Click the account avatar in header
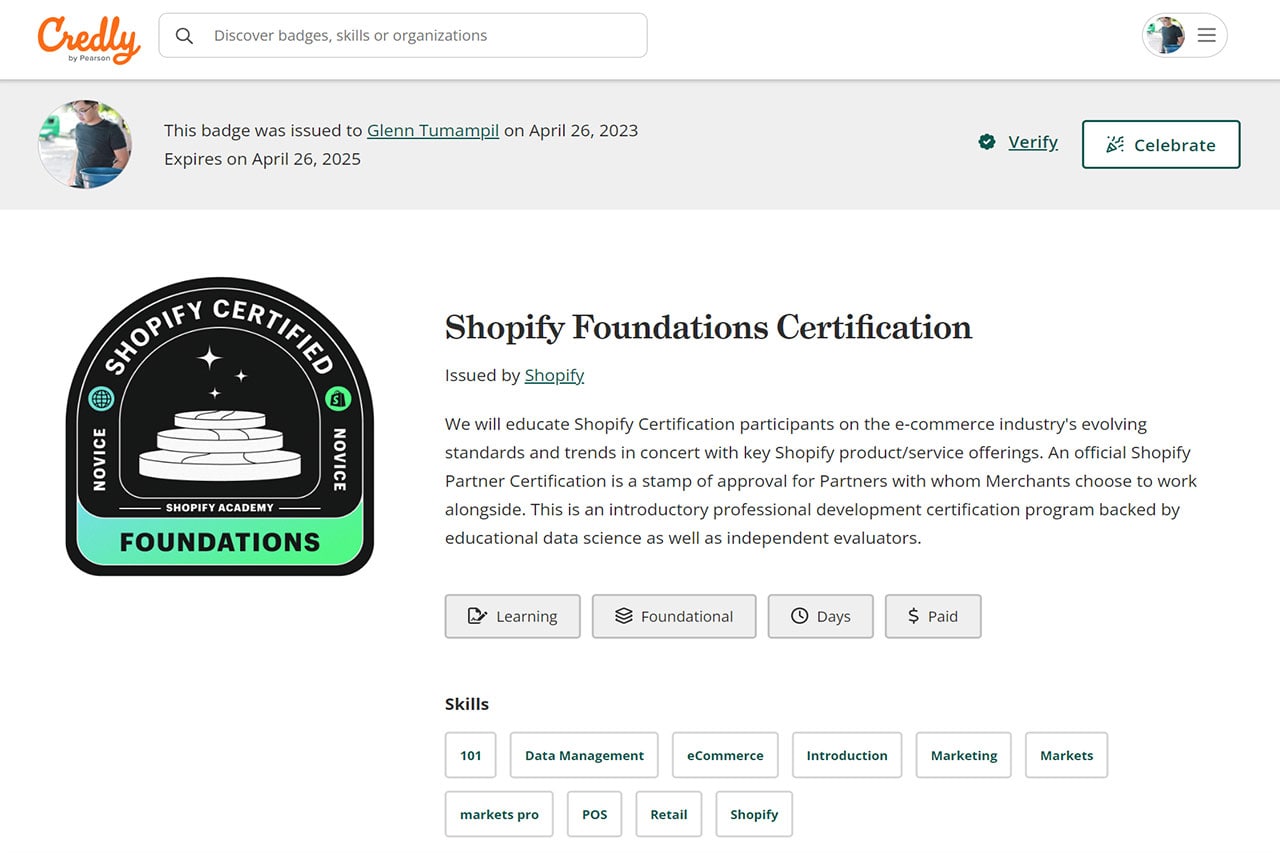The height and width of the screenshot is (853, 1280). [1165, 35]
